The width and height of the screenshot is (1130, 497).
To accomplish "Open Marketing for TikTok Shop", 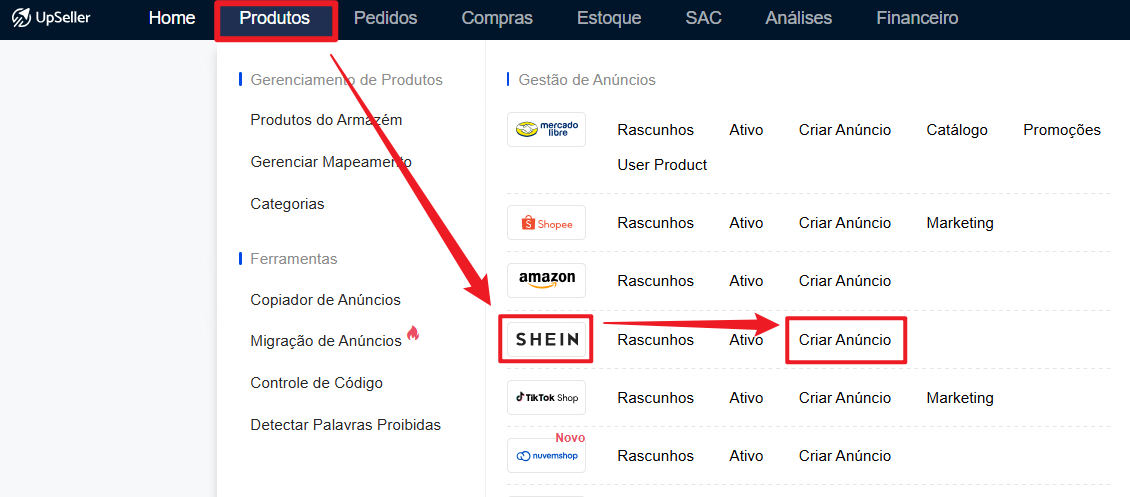I will 960,398.
